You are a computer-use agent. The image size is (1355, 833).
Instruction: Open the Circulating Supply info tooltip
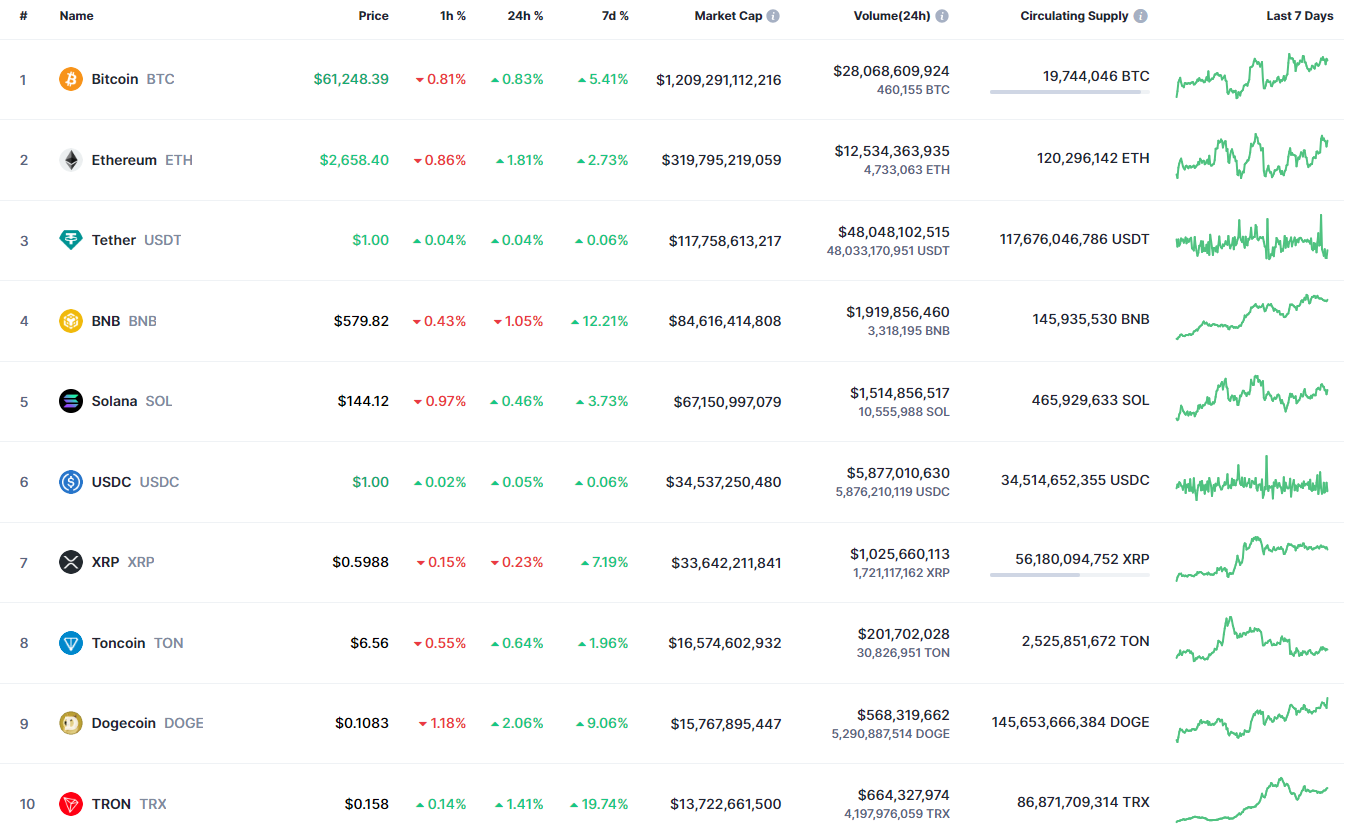1141,15
